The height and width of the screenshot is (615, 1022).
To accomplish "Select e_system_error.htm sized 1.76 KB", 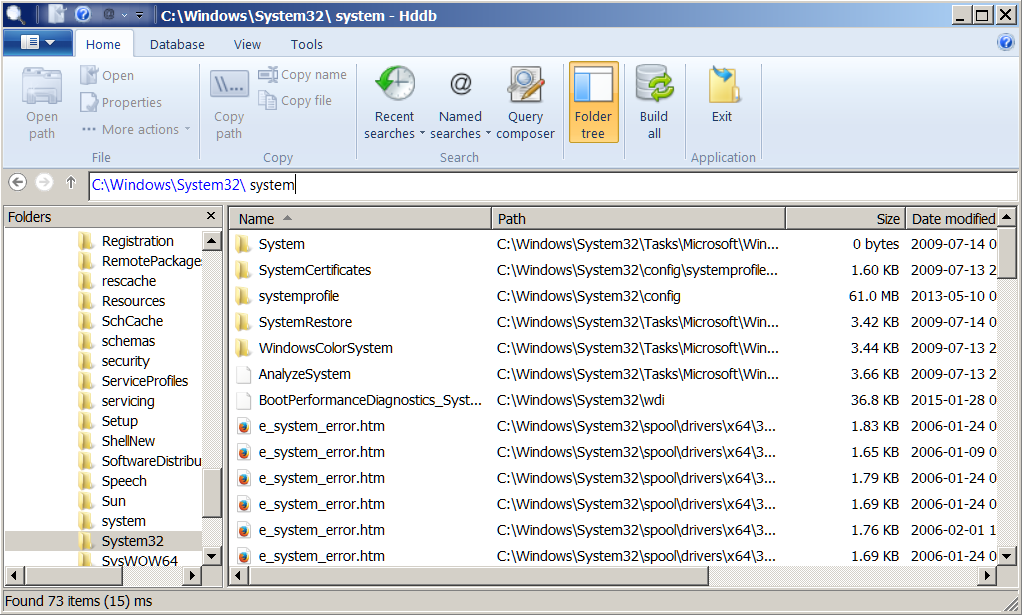I will [x=613, y=530].
